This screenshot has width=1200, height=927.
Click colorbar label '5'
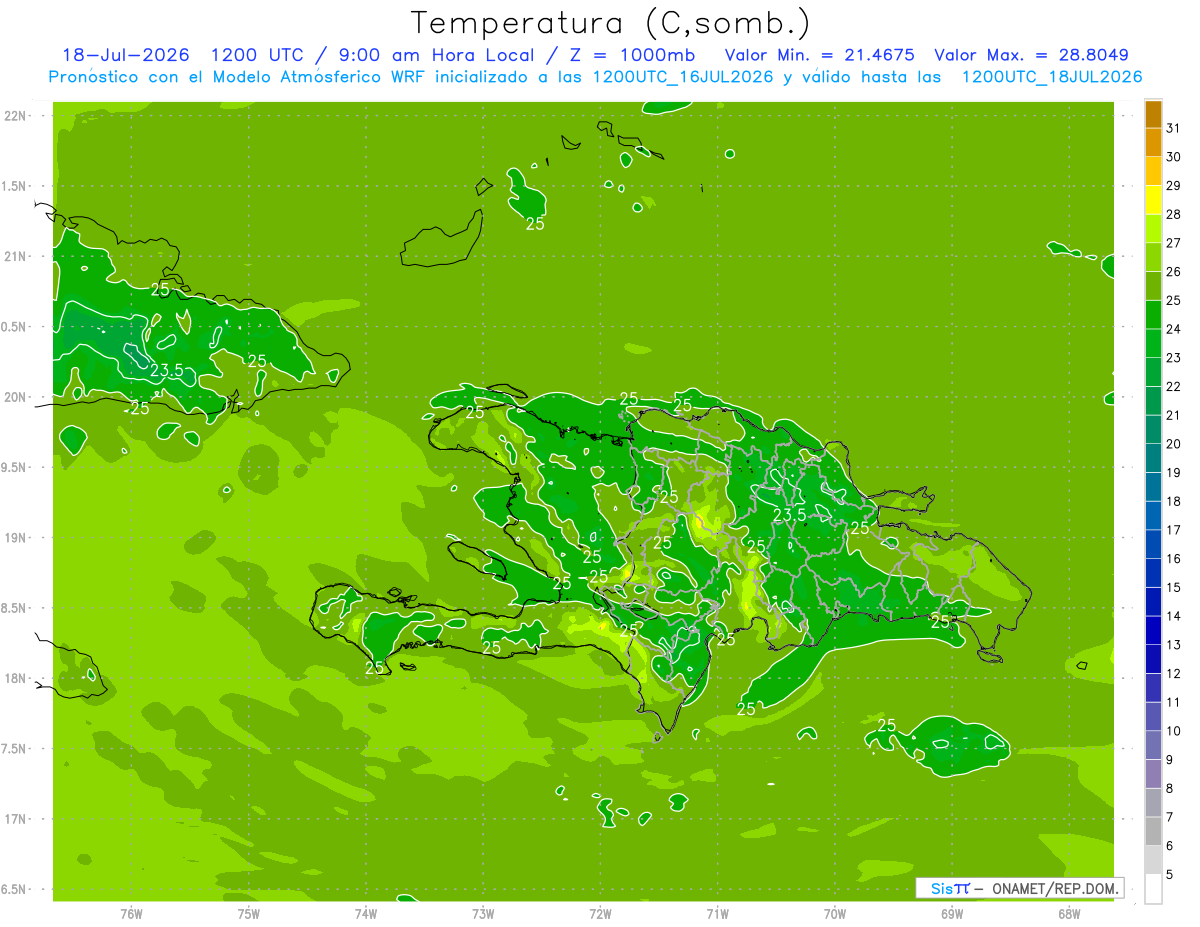[1170, 875]
